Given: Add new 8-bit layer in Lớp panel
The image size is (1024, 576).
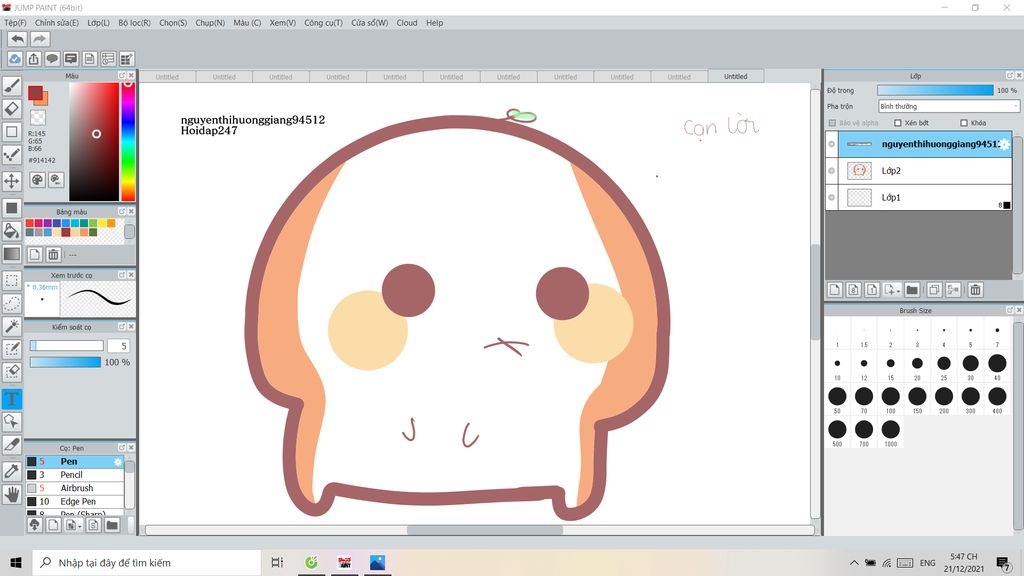Looking at the screenshot, I should [853, 290].
